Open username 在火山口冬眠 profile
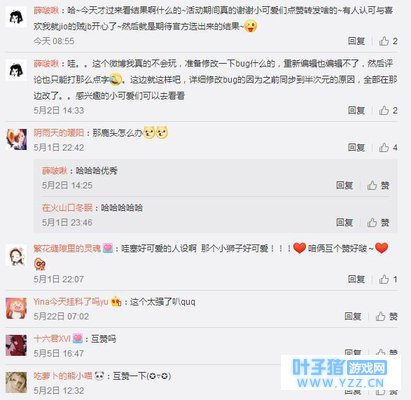411x400 pixels. [x=67, y=208]
